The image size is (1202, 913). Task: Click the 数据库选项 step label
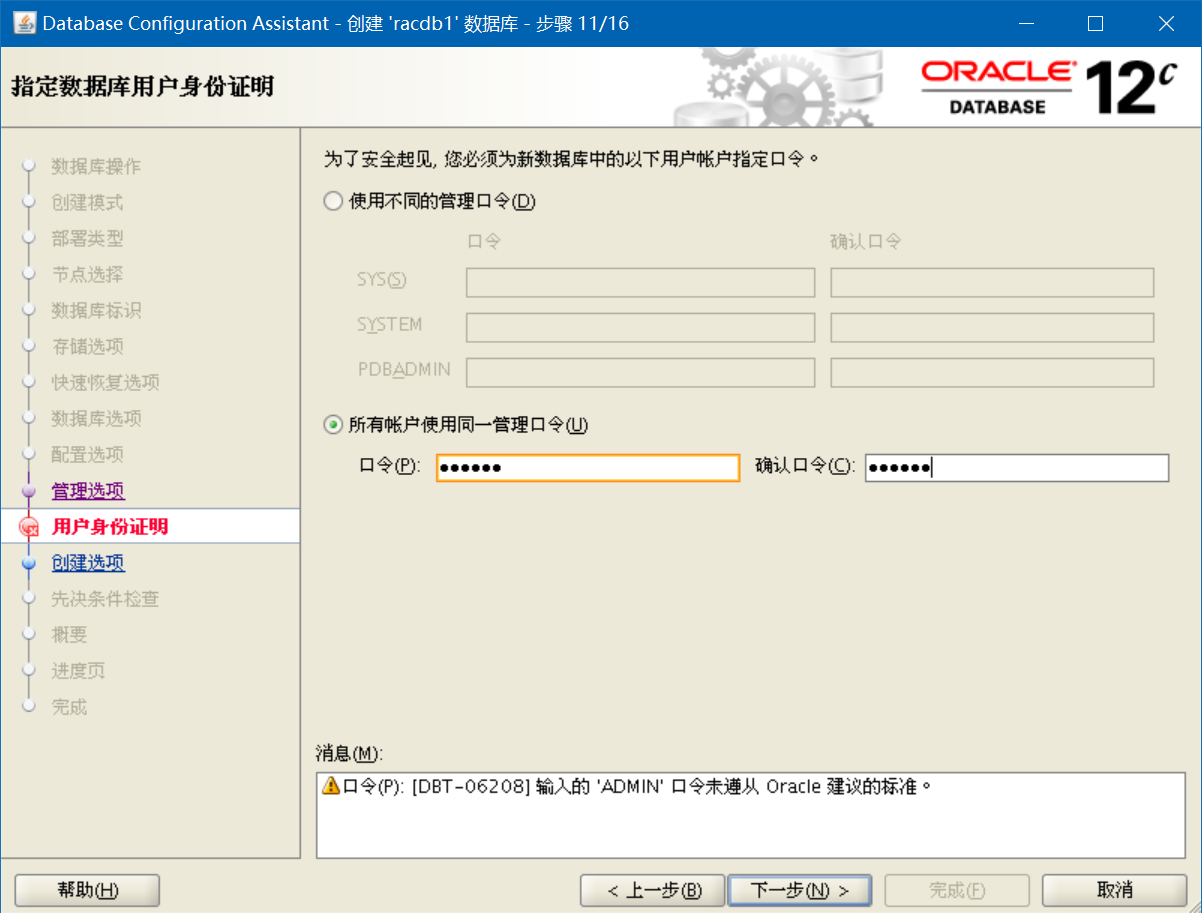[x=96, y=419]
